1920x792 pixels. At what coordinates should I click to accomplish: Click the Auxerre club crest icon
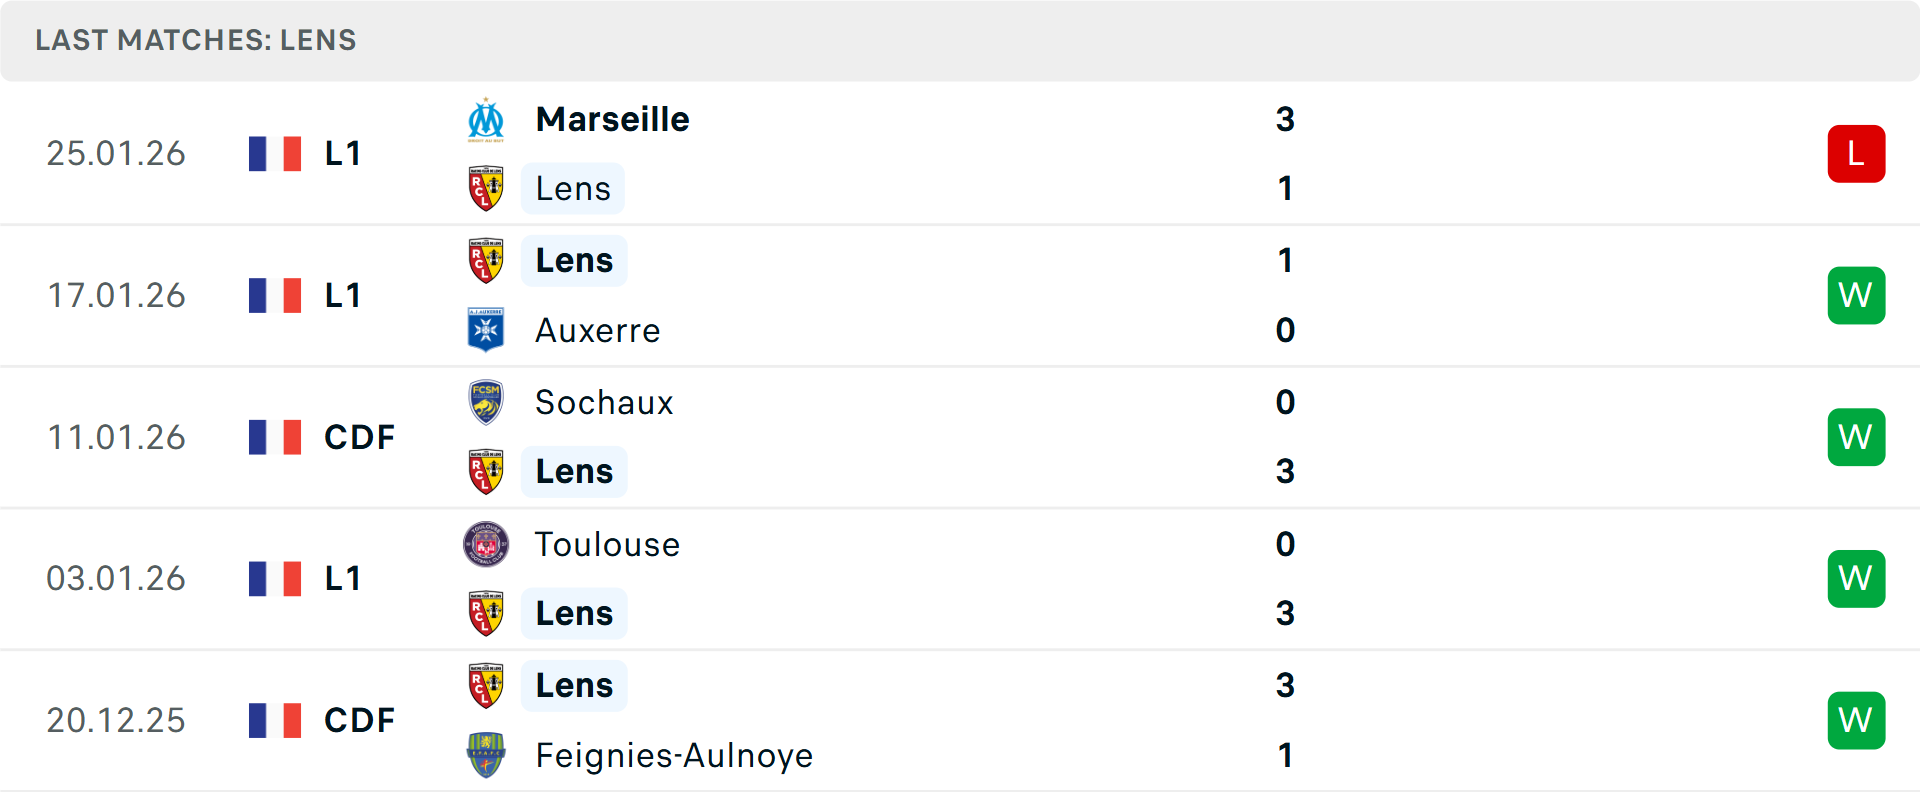[486, 330]
